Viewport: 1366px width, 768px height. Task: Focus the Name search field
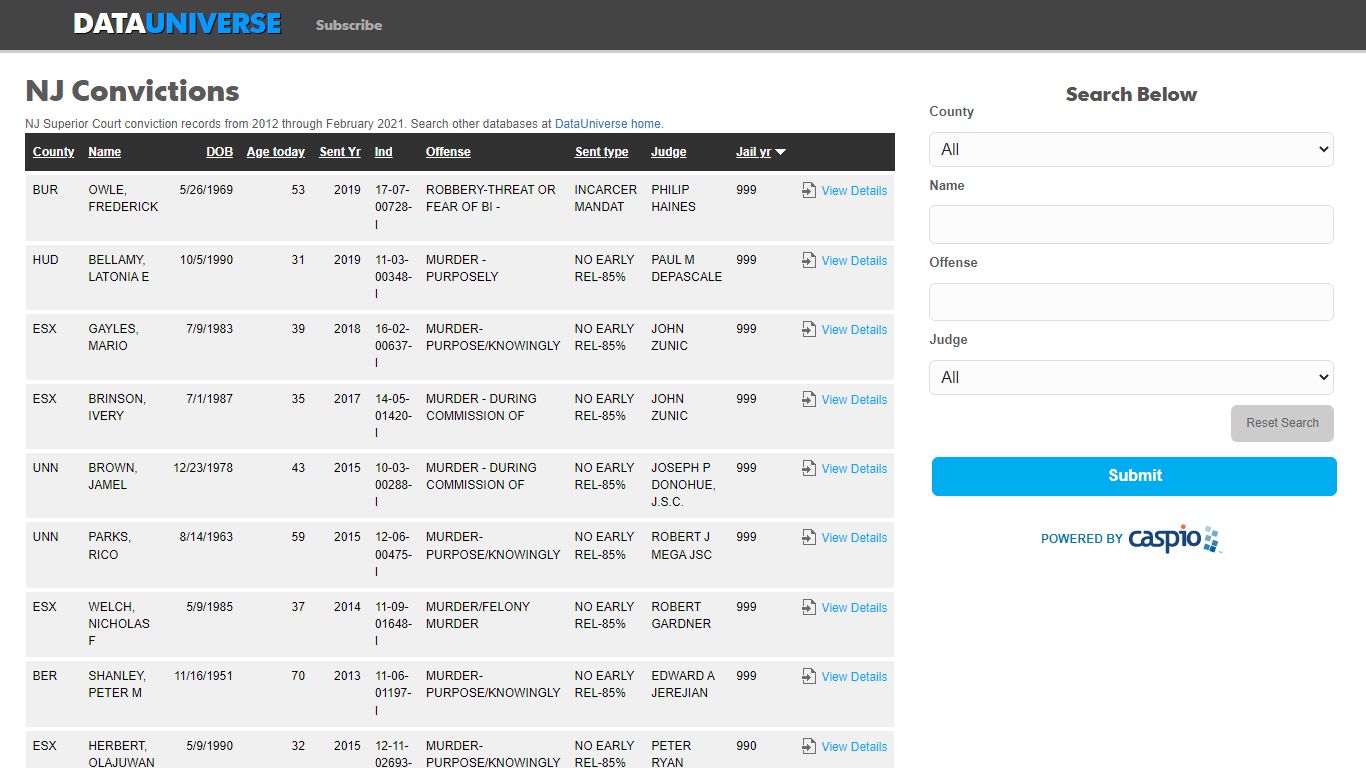(1131, 224)
